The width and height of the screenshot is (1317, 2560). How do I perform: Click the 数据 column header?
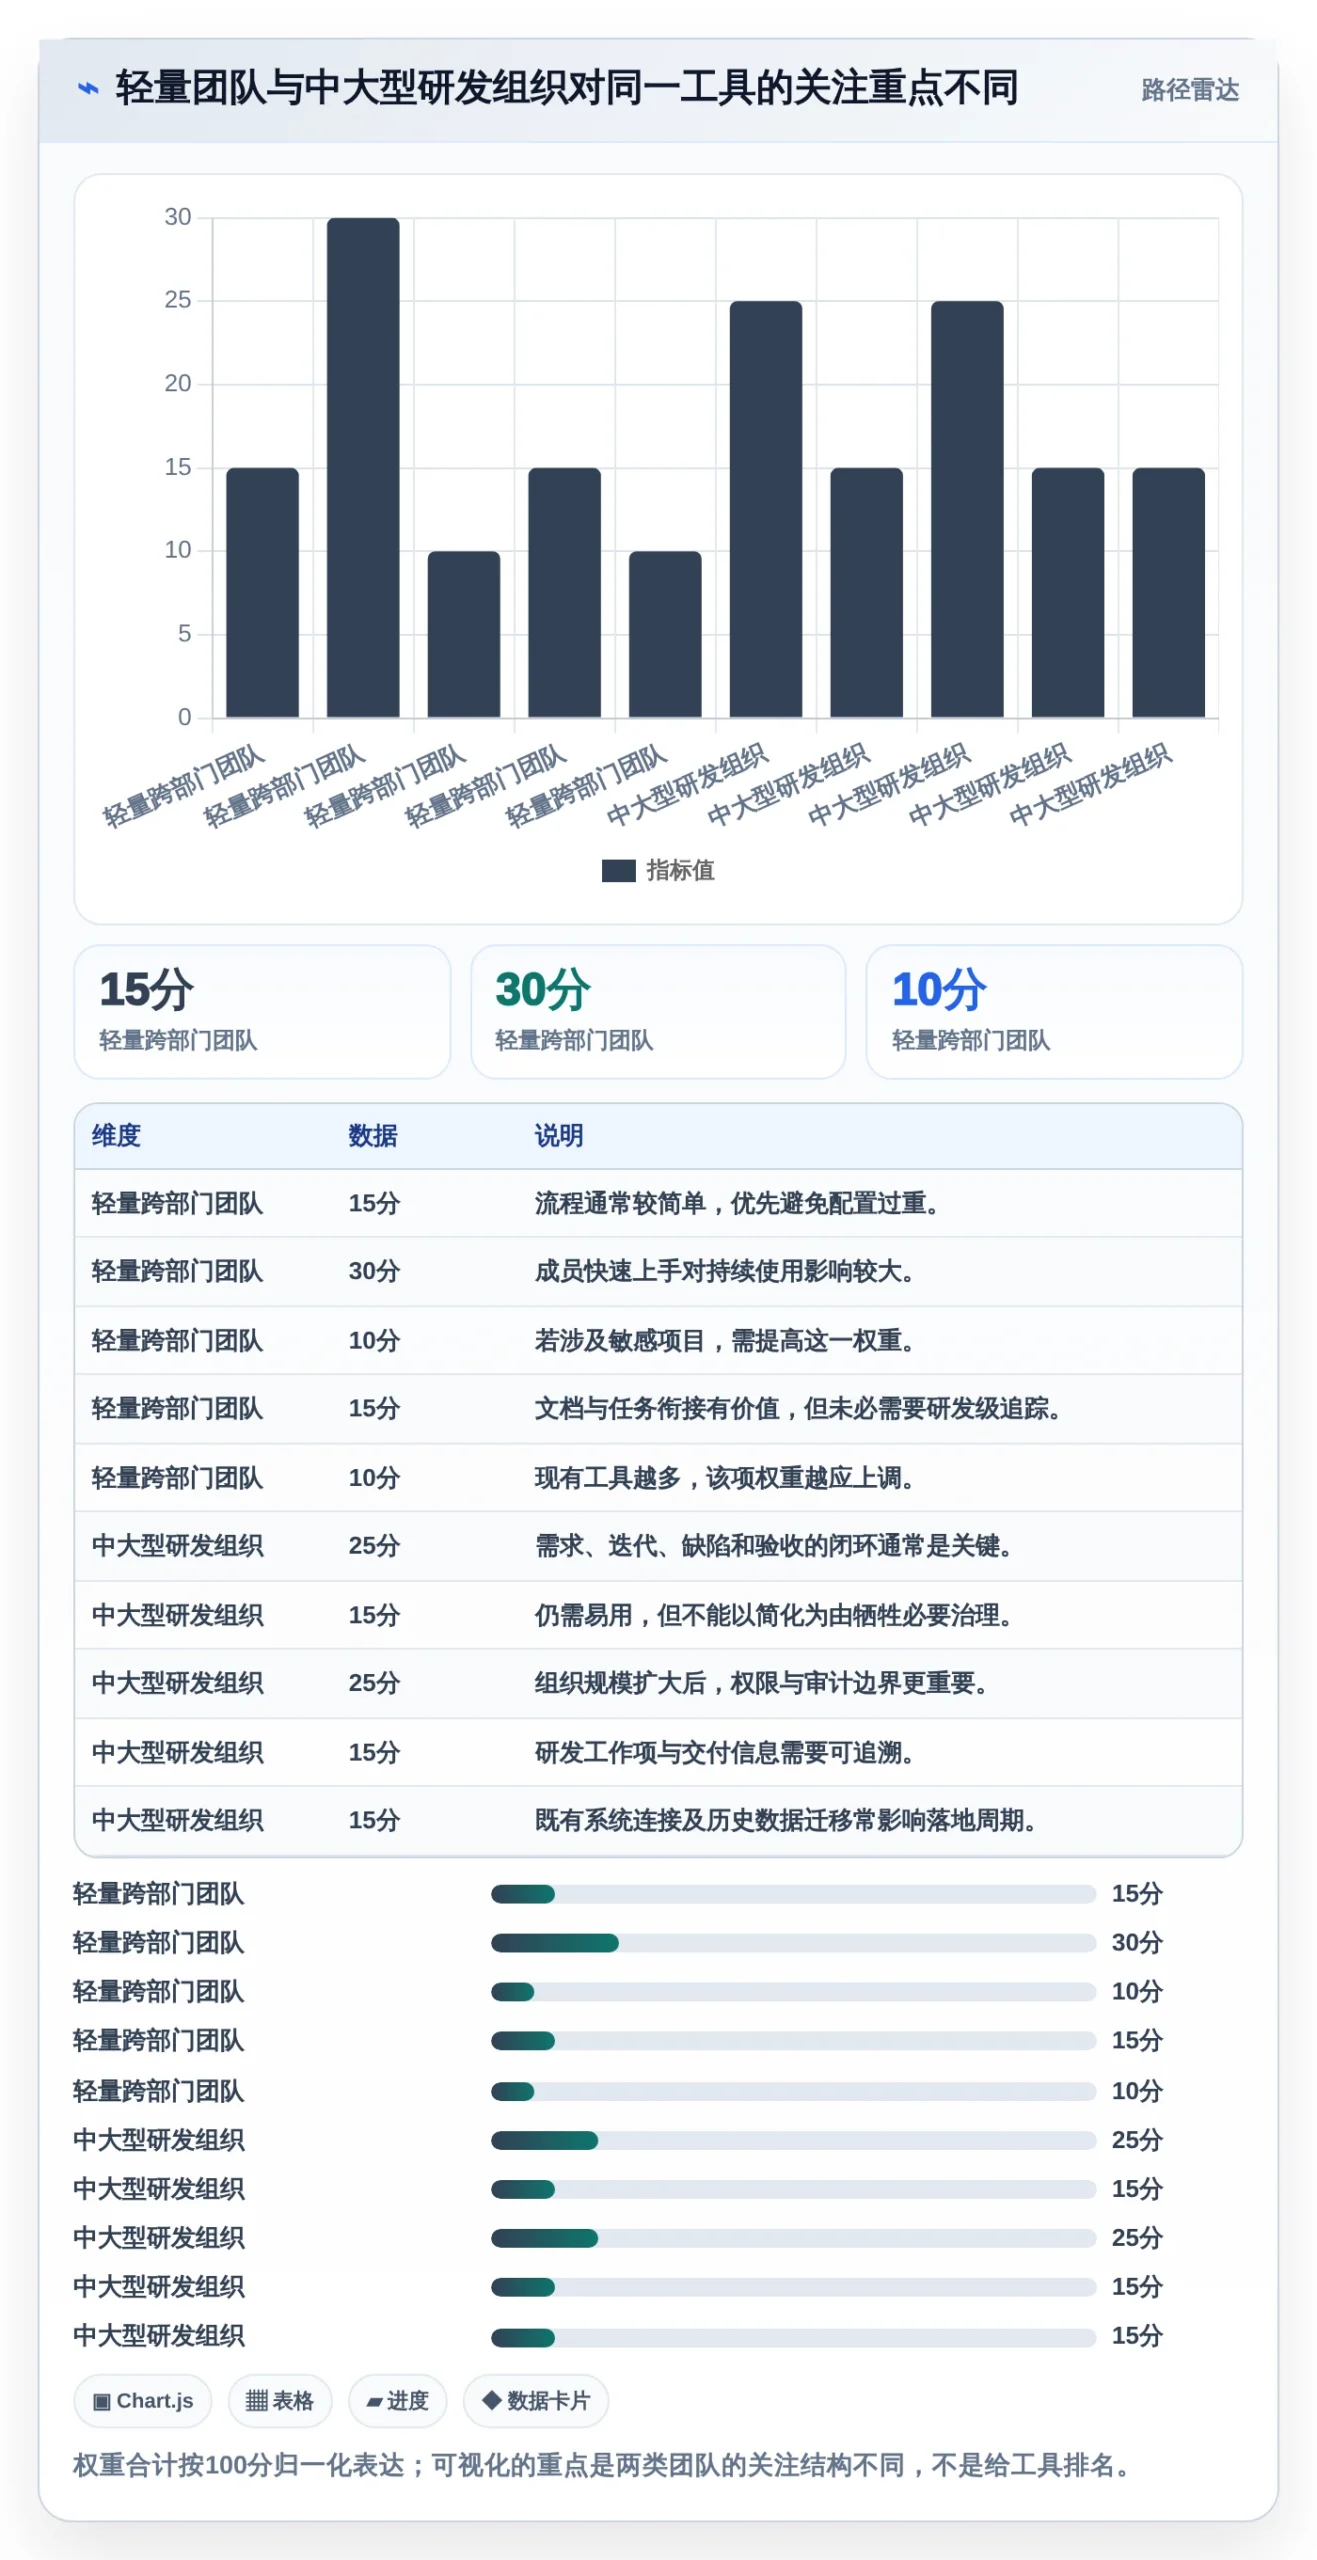(373, 1135)
